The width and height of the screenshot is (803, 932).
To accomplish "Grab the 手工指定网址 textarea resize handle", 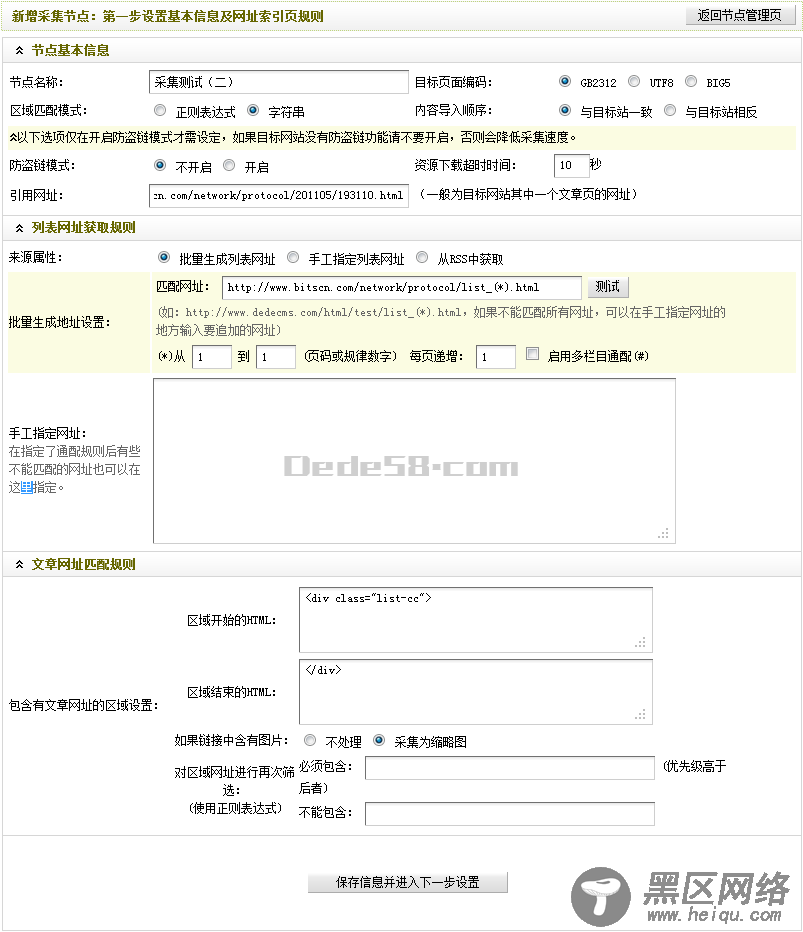I will click(663, 533).
